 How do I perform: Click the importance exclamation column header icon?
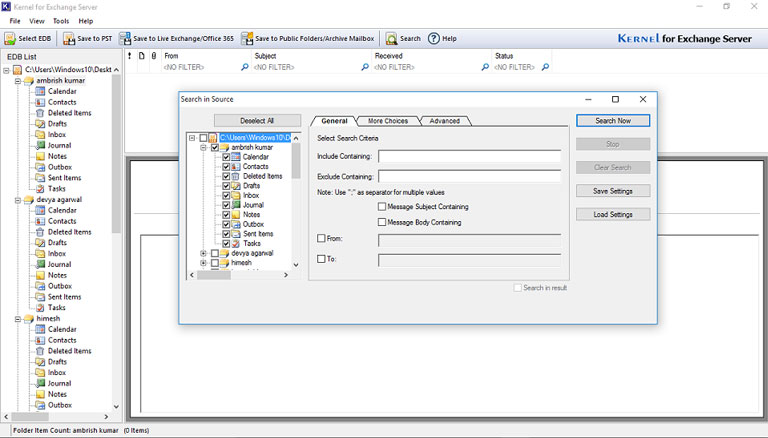(130, 56)
